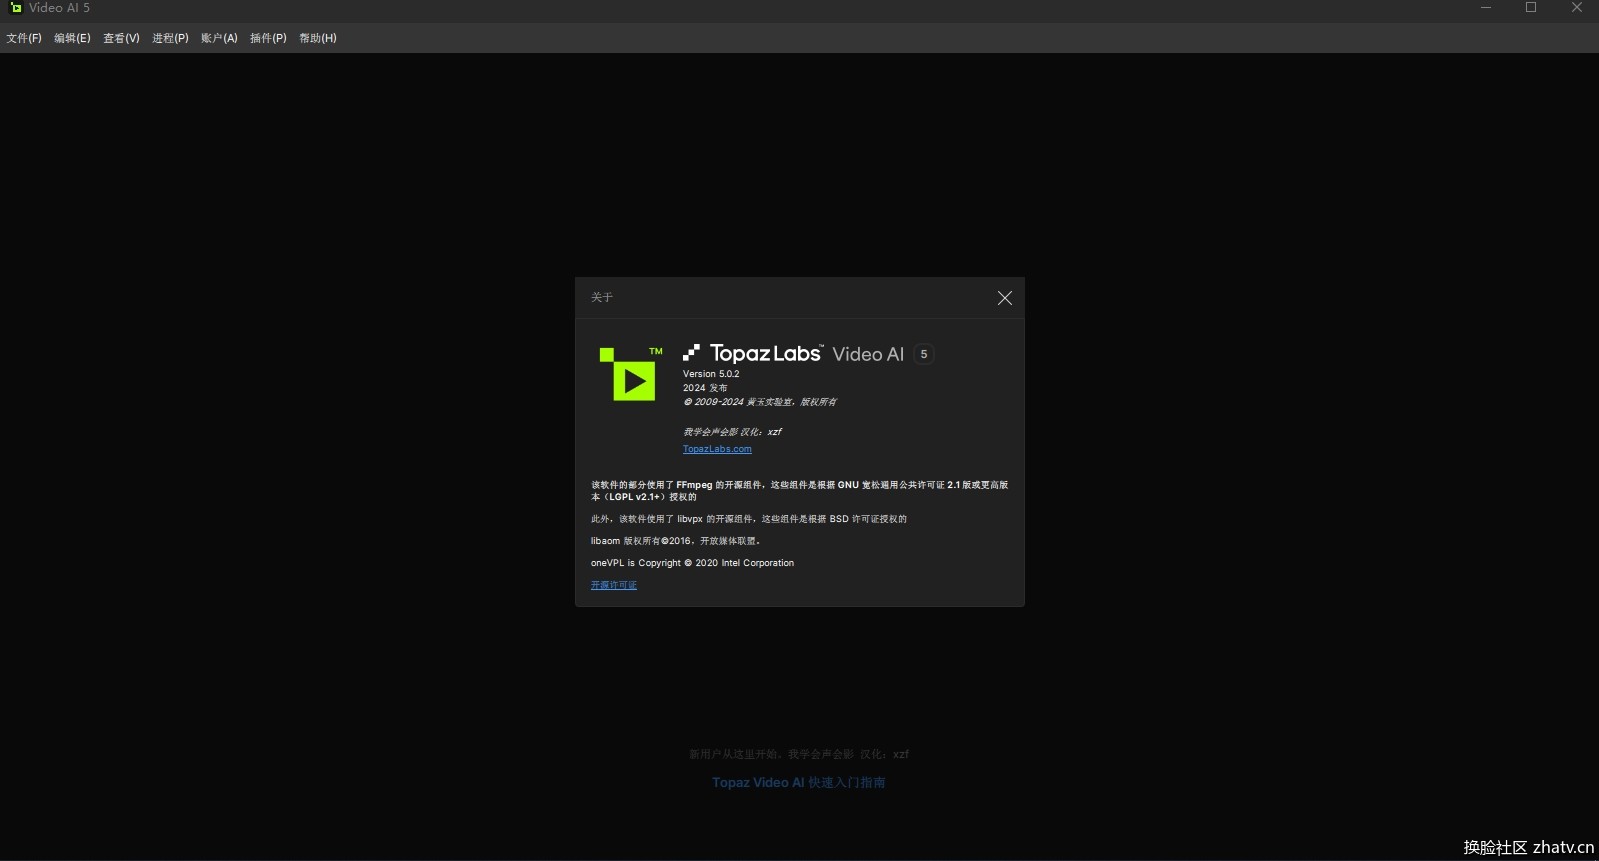Open the 查看(V) menu

click(121, 38)
